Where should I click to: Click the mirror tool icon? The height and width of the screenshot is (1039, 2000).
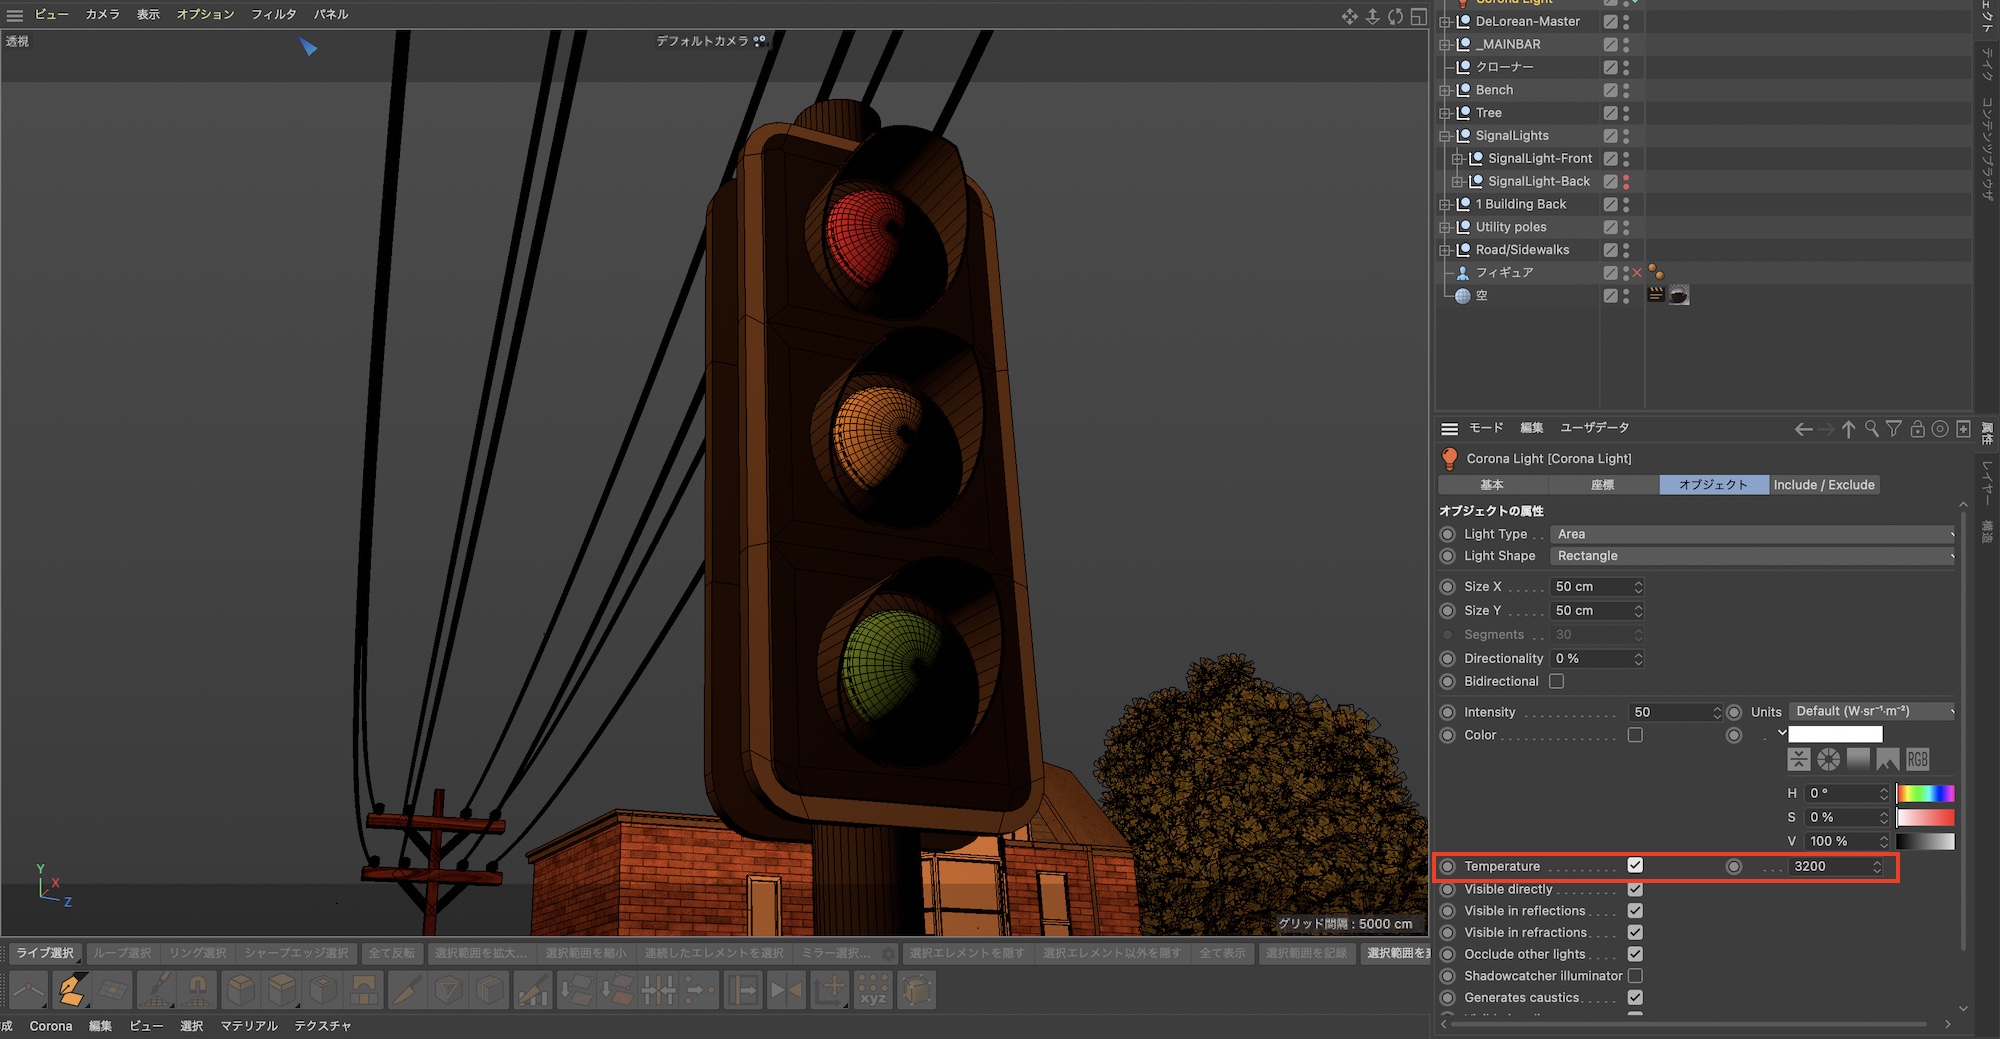(x=786, y=990)
